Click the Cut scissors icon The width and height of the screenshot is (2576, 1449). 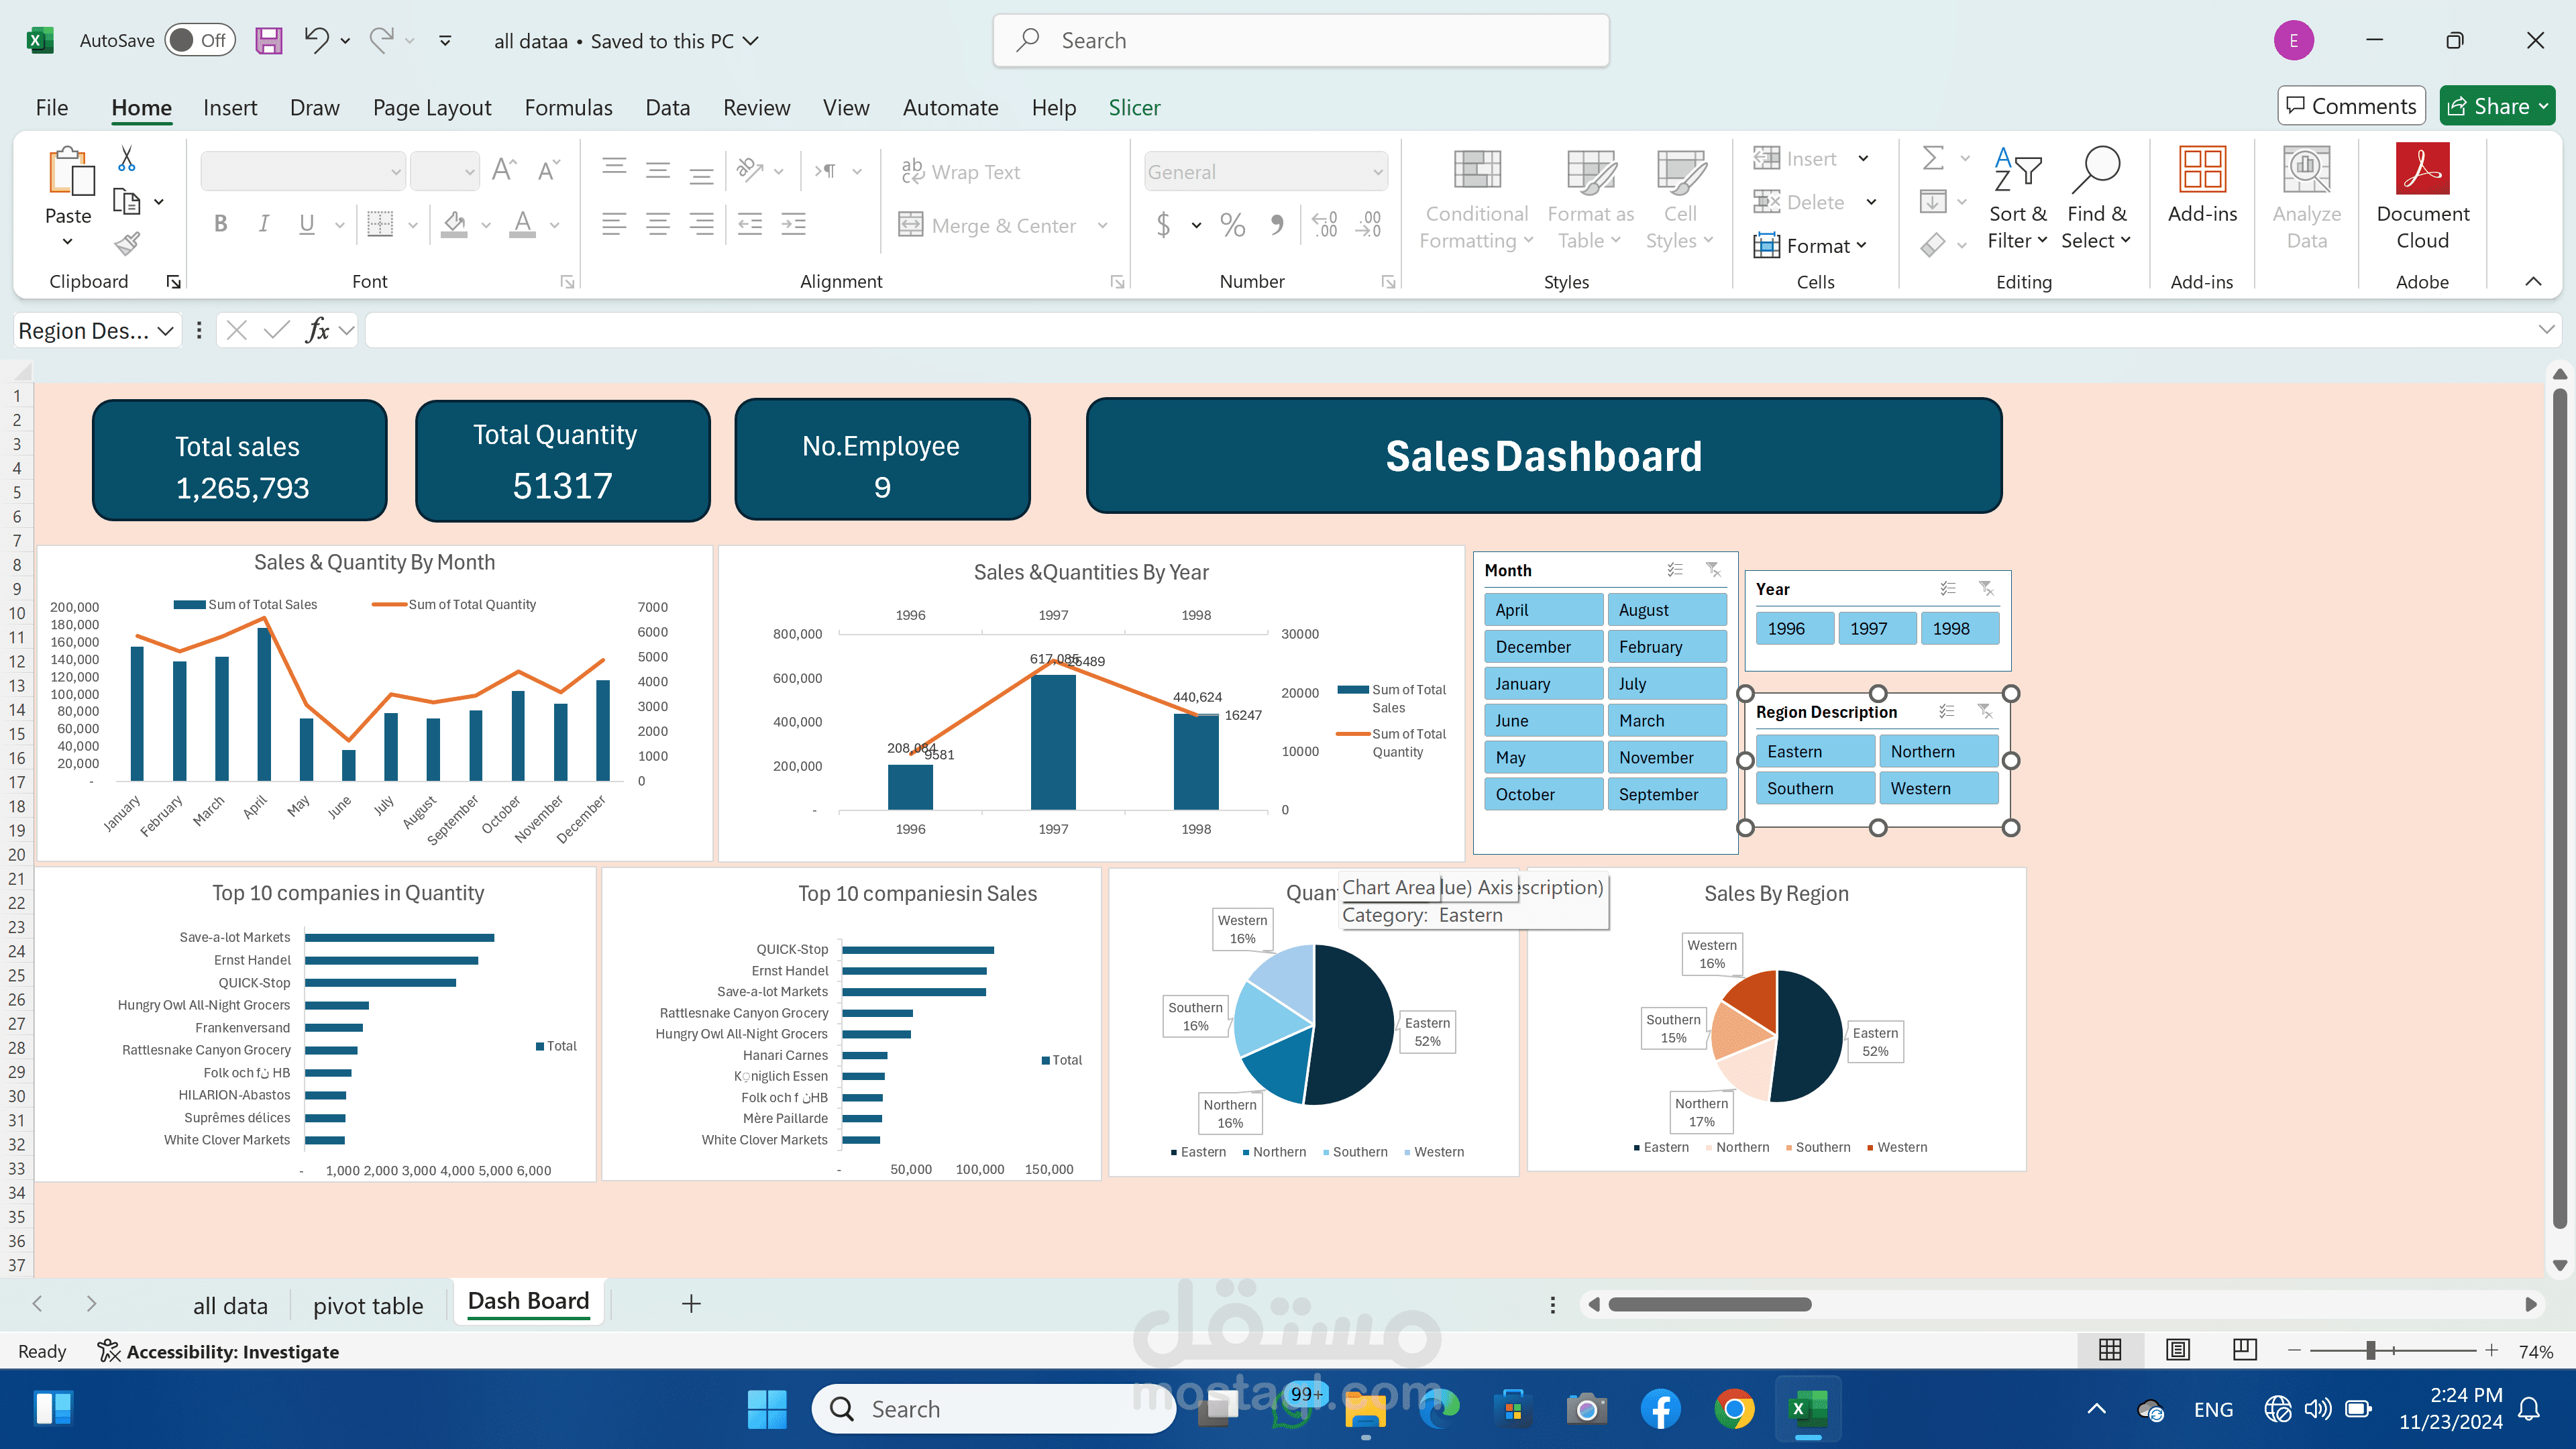tap(127, 159)
